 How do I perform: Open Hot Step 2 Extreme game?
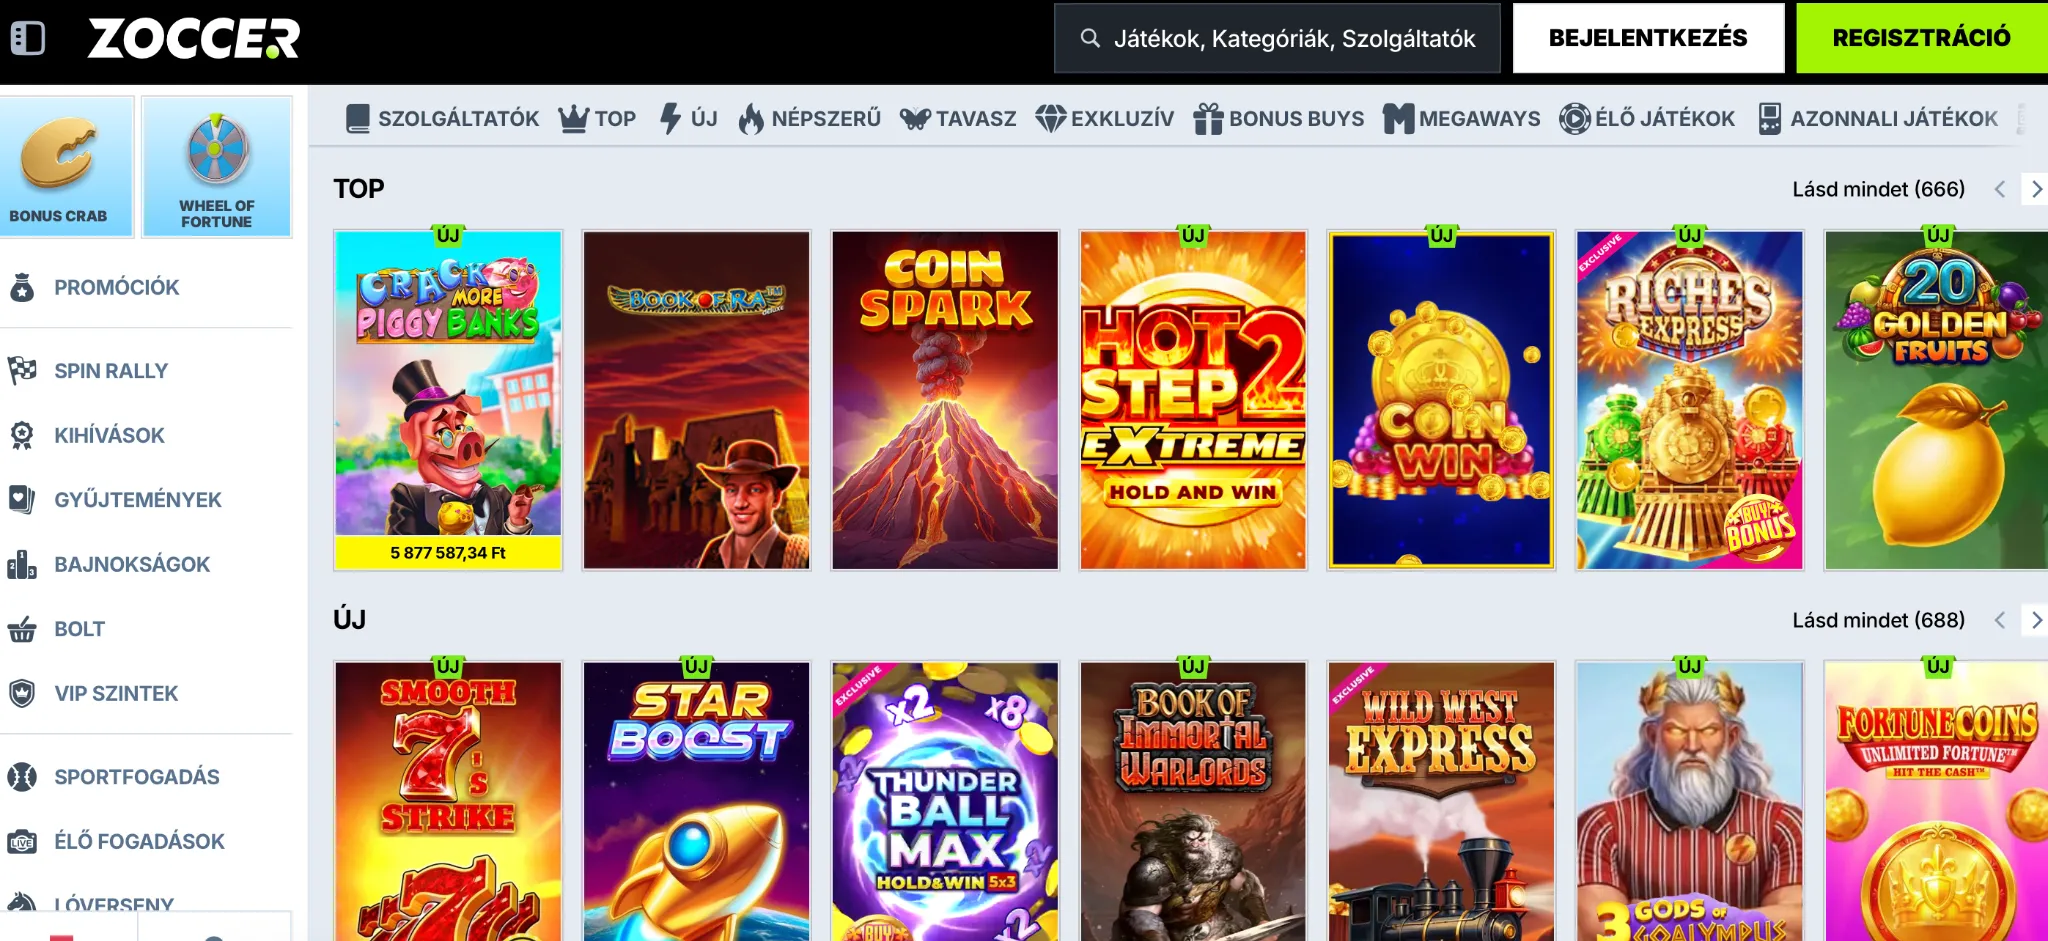coord(1193,400)
